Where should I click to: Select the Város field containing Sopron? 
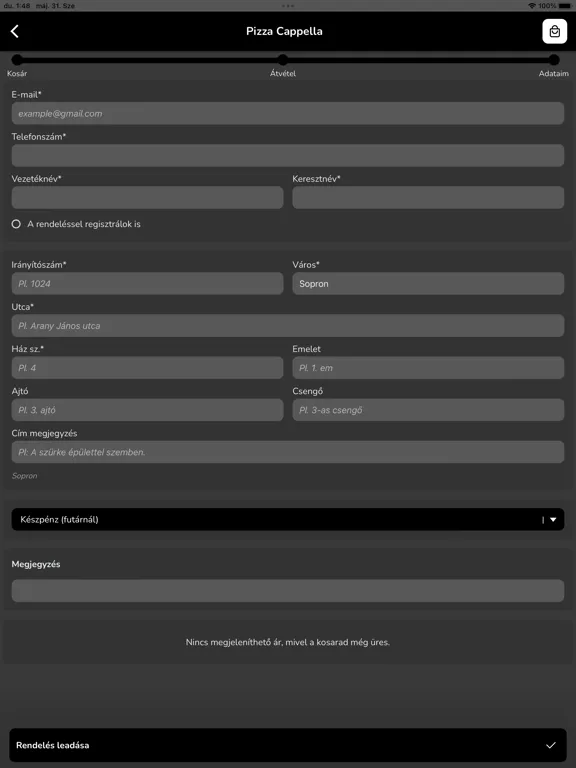click(428, 284)
